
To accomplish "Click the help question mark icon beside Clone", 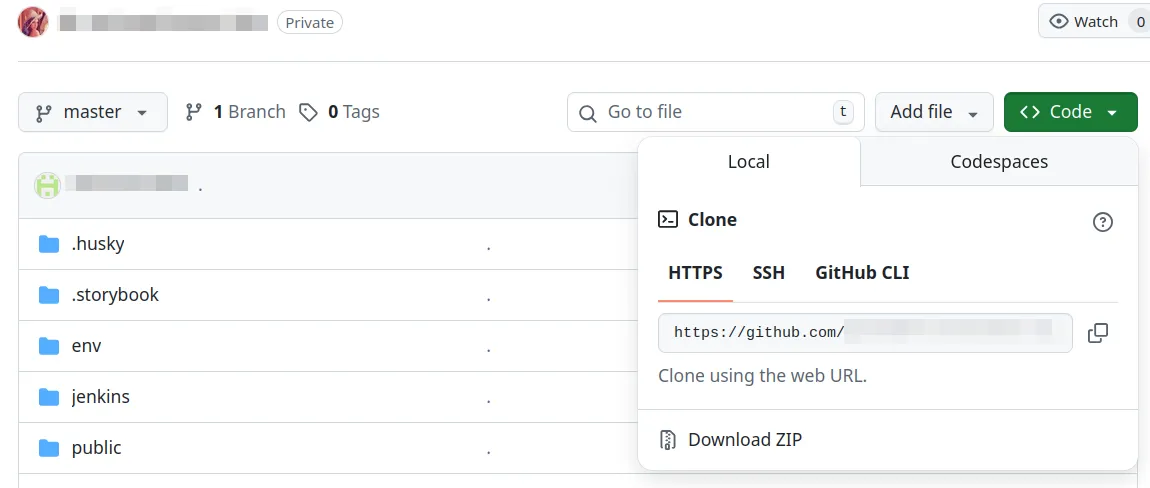I will pyautogui.click(x=1102, y=222).
